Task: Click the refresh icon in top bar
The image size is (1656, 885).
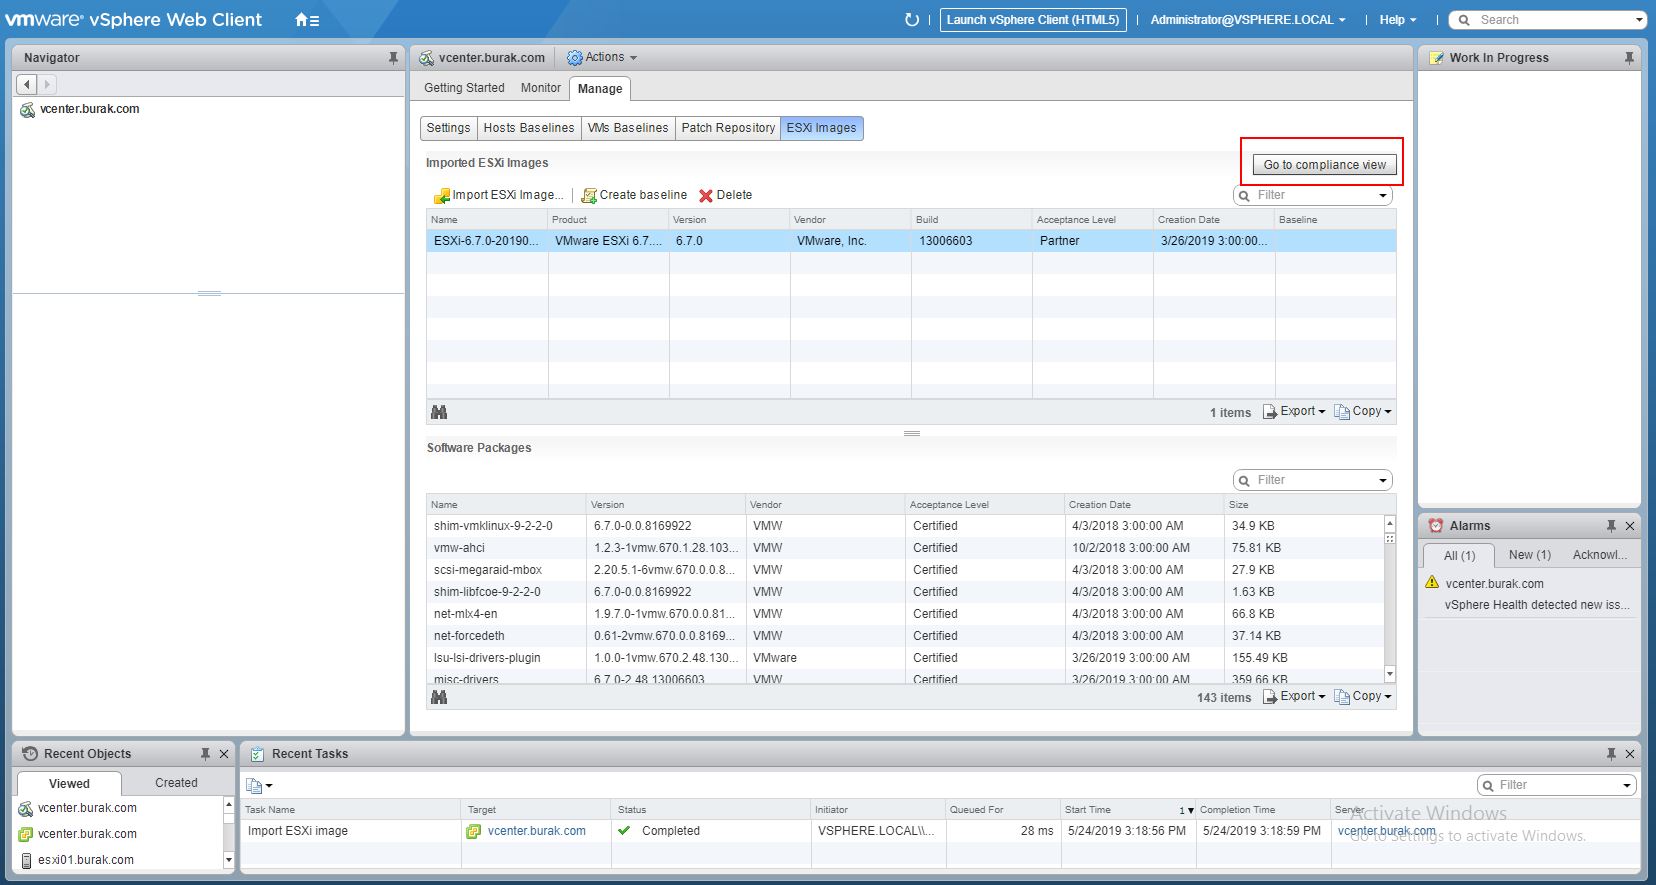Action: point(911,20)
